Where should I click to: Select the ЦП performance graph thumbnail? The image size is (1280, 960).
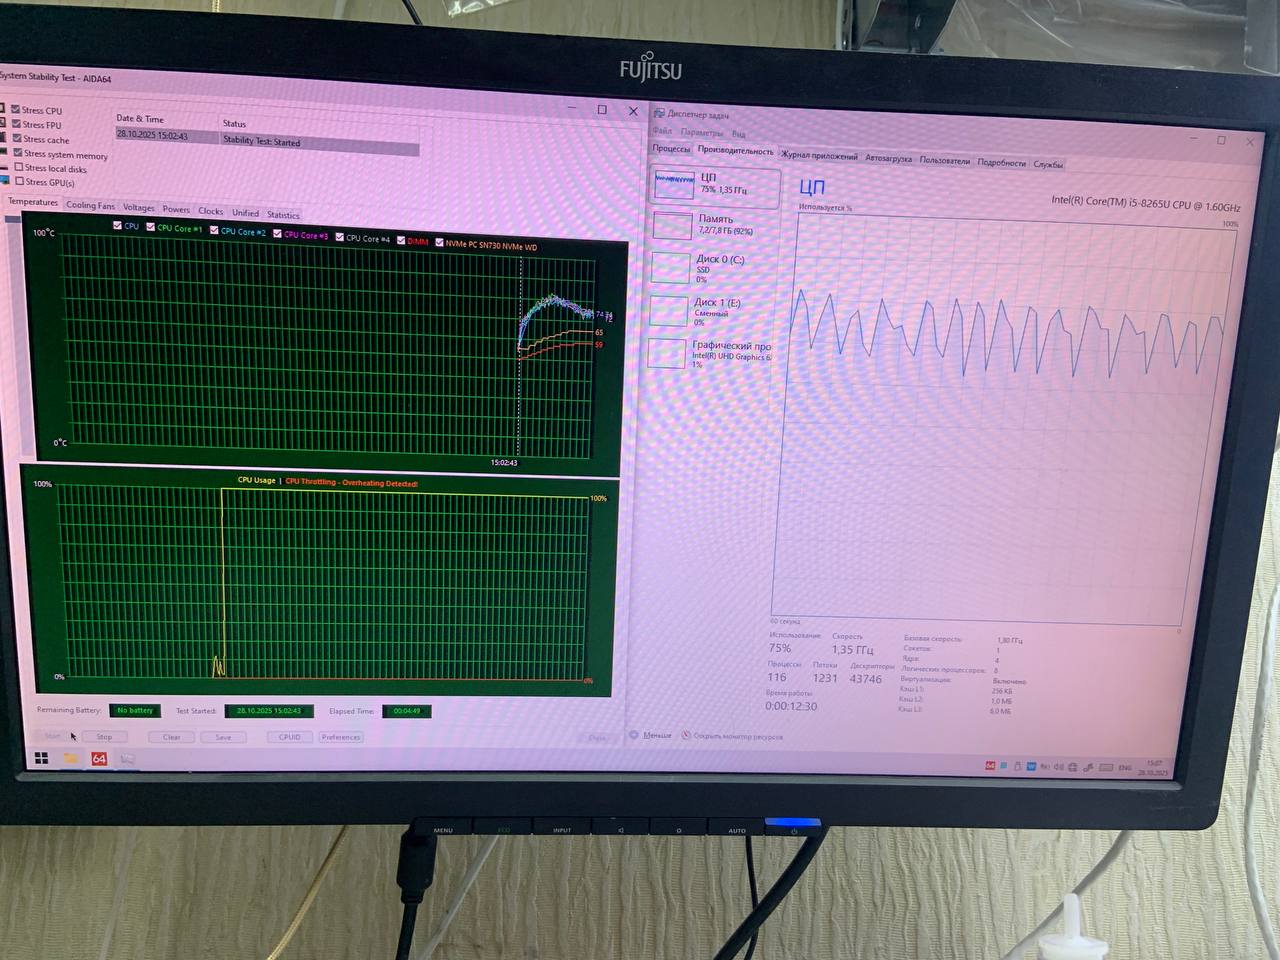673,185
